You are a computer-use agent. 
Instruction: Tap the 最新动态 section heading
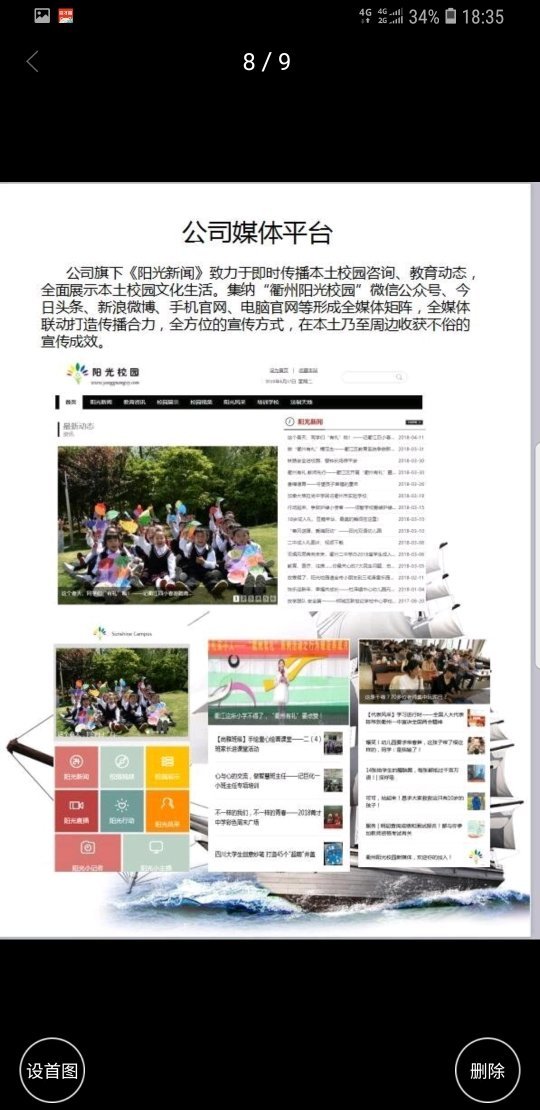coord(79,426)
